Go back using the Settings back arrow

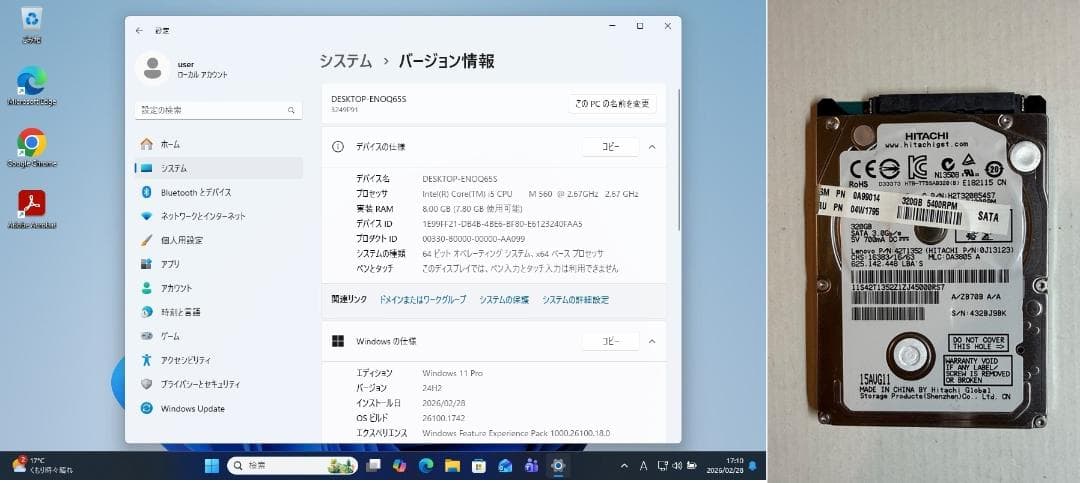pyautogui.click(x=140, y=31)
